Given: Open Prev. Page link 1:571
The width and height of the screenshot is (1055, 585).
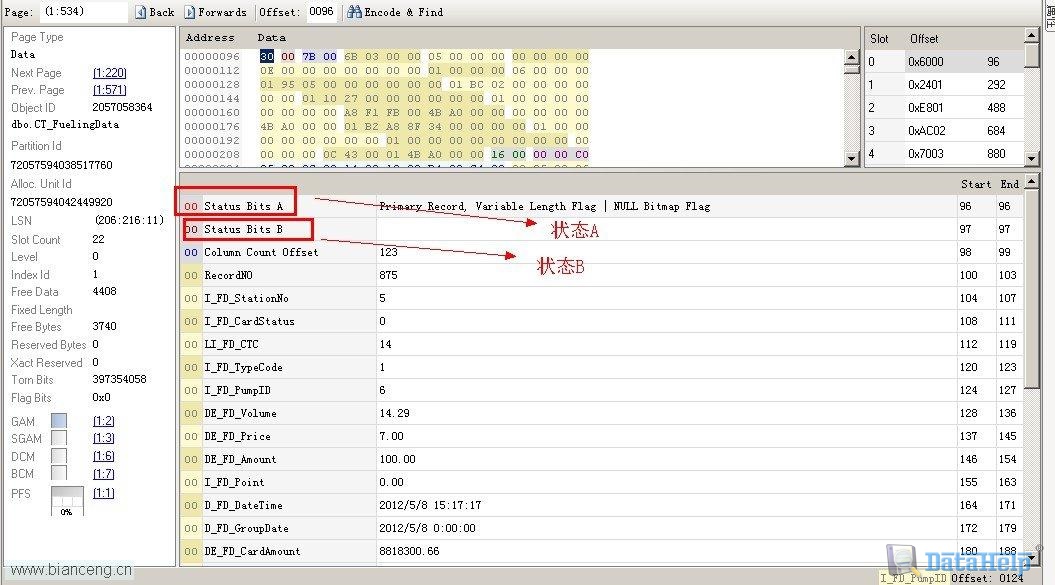Looking at the screenshot, I should [109, 90].
